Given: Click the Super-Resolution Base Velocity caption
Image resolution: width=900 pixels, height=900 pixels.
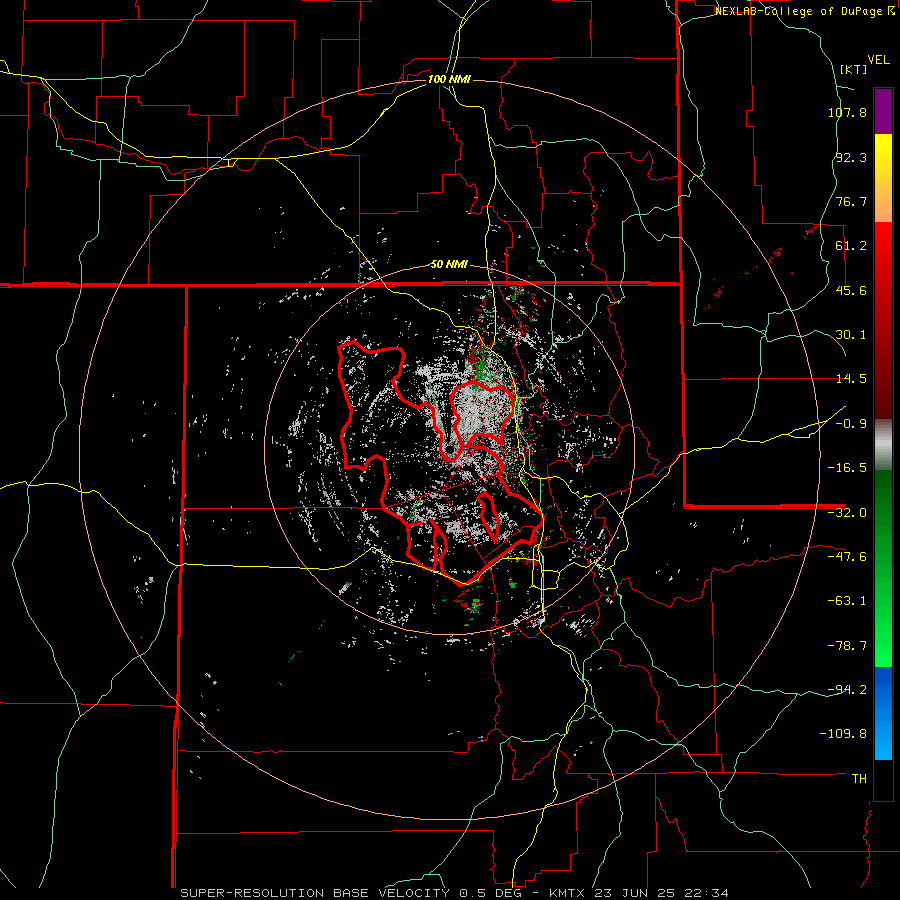Looking at the screenshot, I should tap(455, 893).
